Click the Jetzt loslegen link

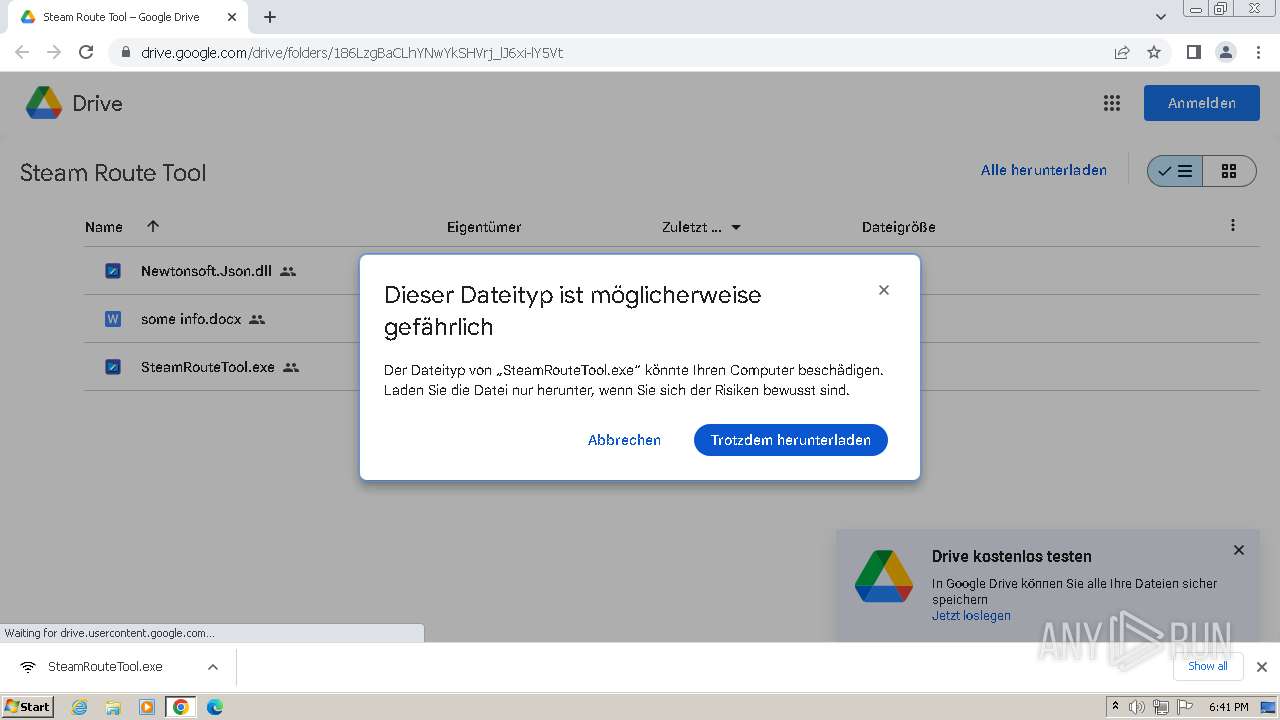pos(971,616)
